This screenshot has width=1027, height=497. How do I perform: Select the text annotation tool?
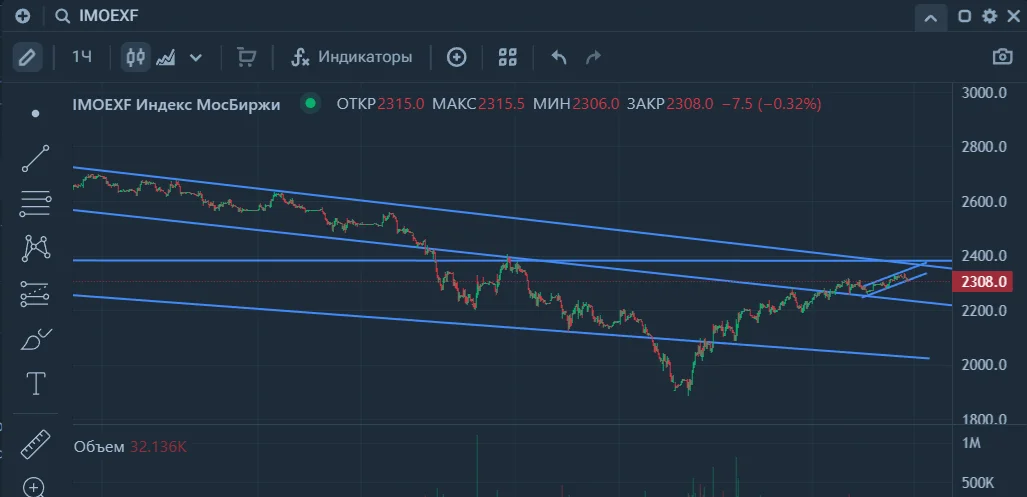coord(35,384)
